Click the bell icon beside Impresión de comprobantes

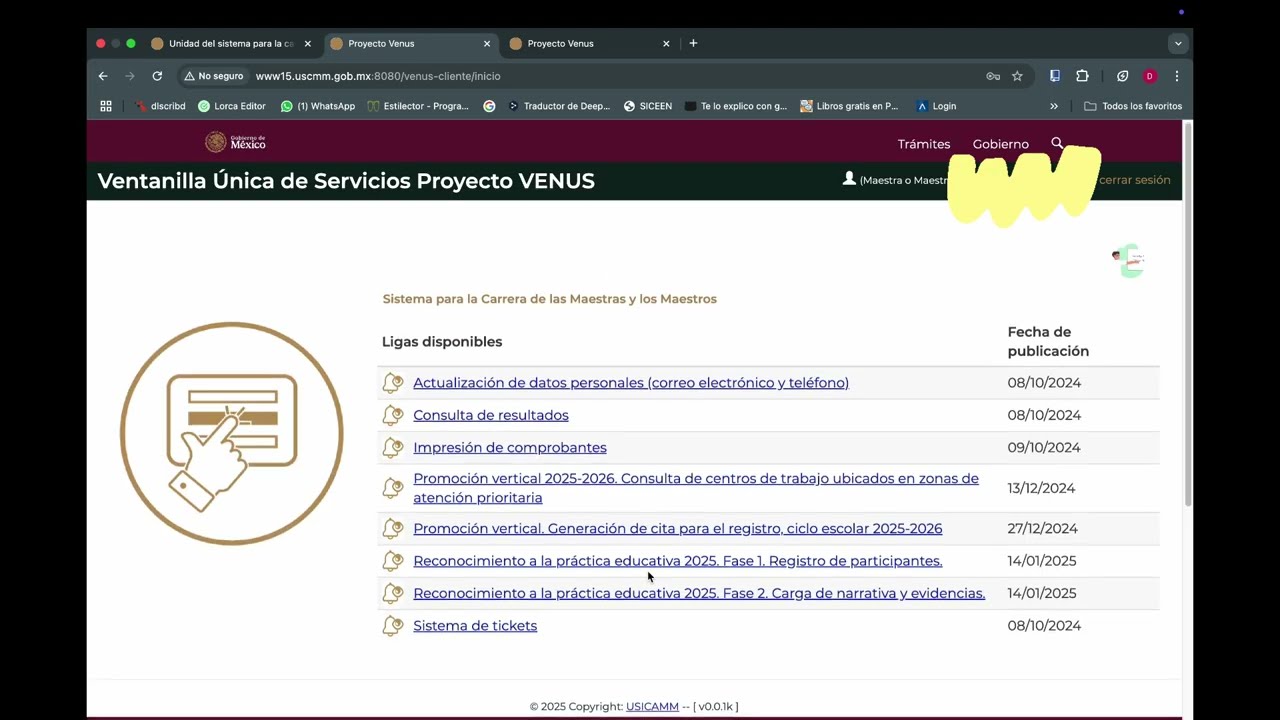point(393,448)
